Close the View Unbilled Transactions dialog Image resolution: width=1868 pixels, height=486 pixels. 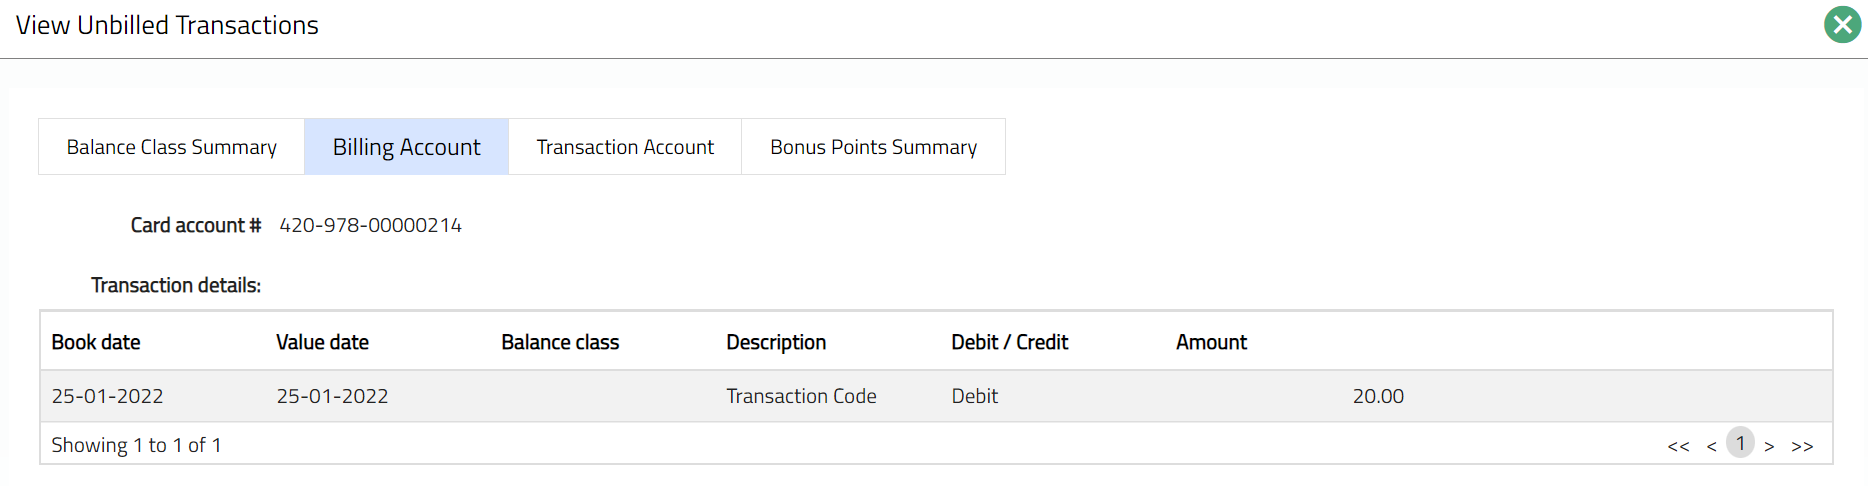point(1842,25)
